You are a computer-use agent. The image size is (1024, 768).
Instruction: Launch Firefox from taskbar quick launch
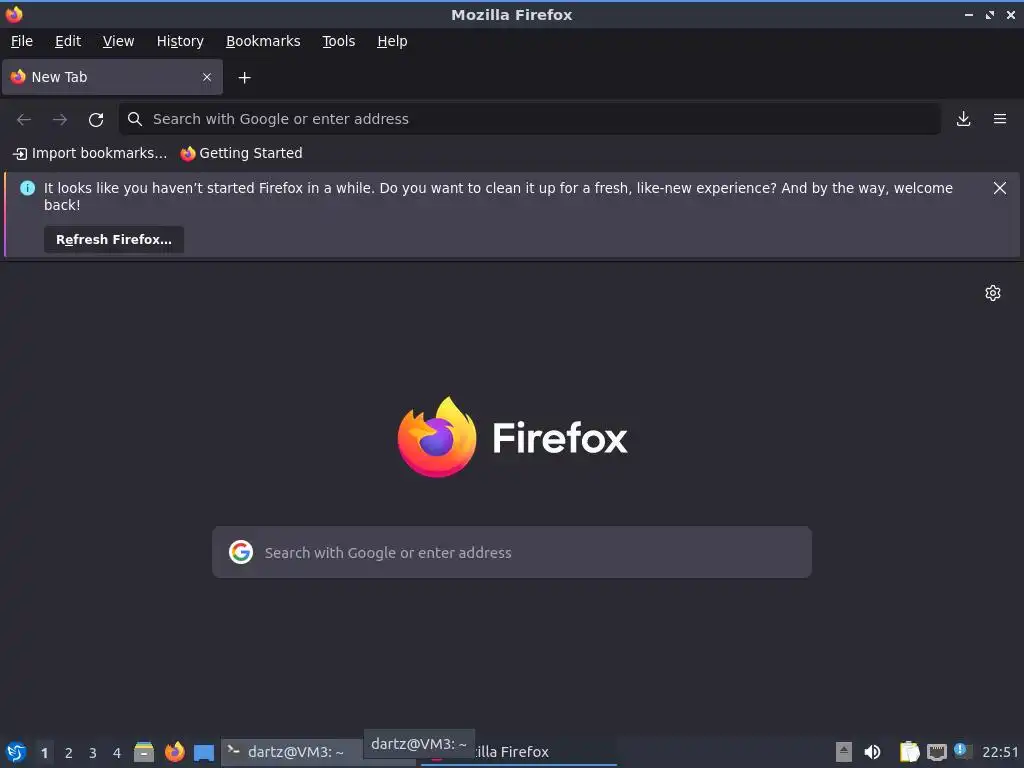pyautogui.click(x=174, y=752)
